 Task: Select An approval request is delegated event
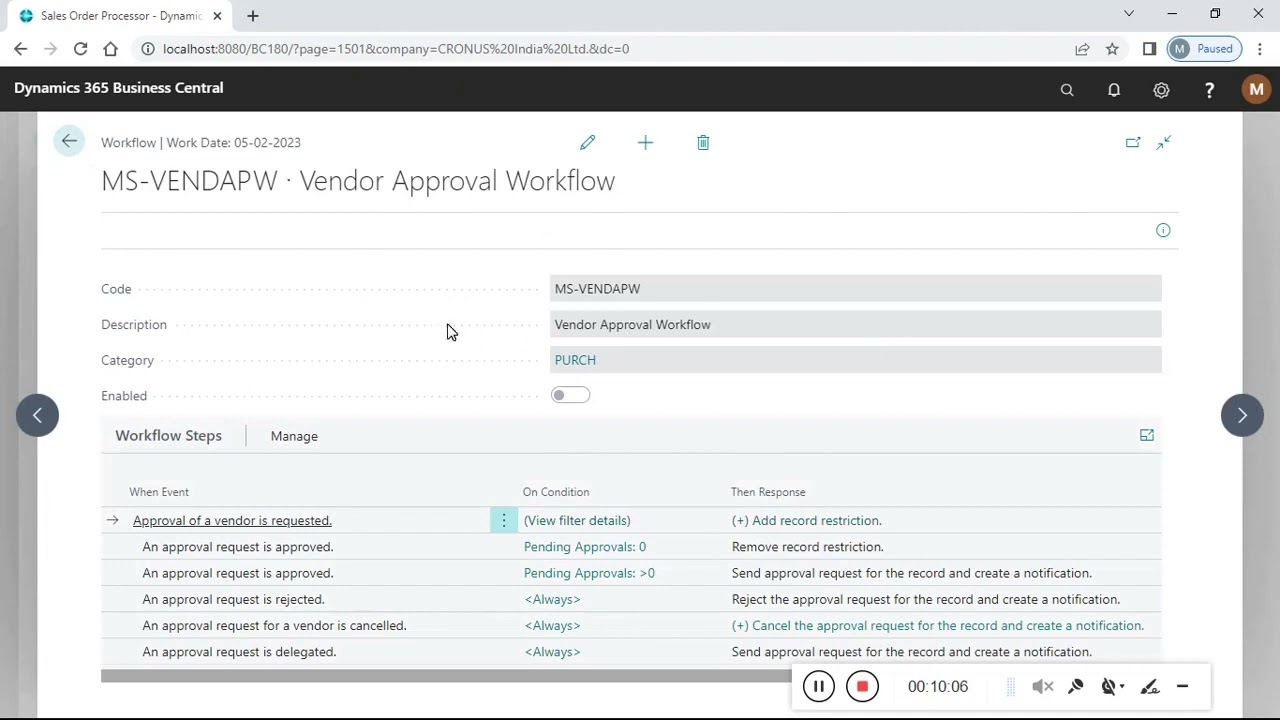tap(238, 652)
